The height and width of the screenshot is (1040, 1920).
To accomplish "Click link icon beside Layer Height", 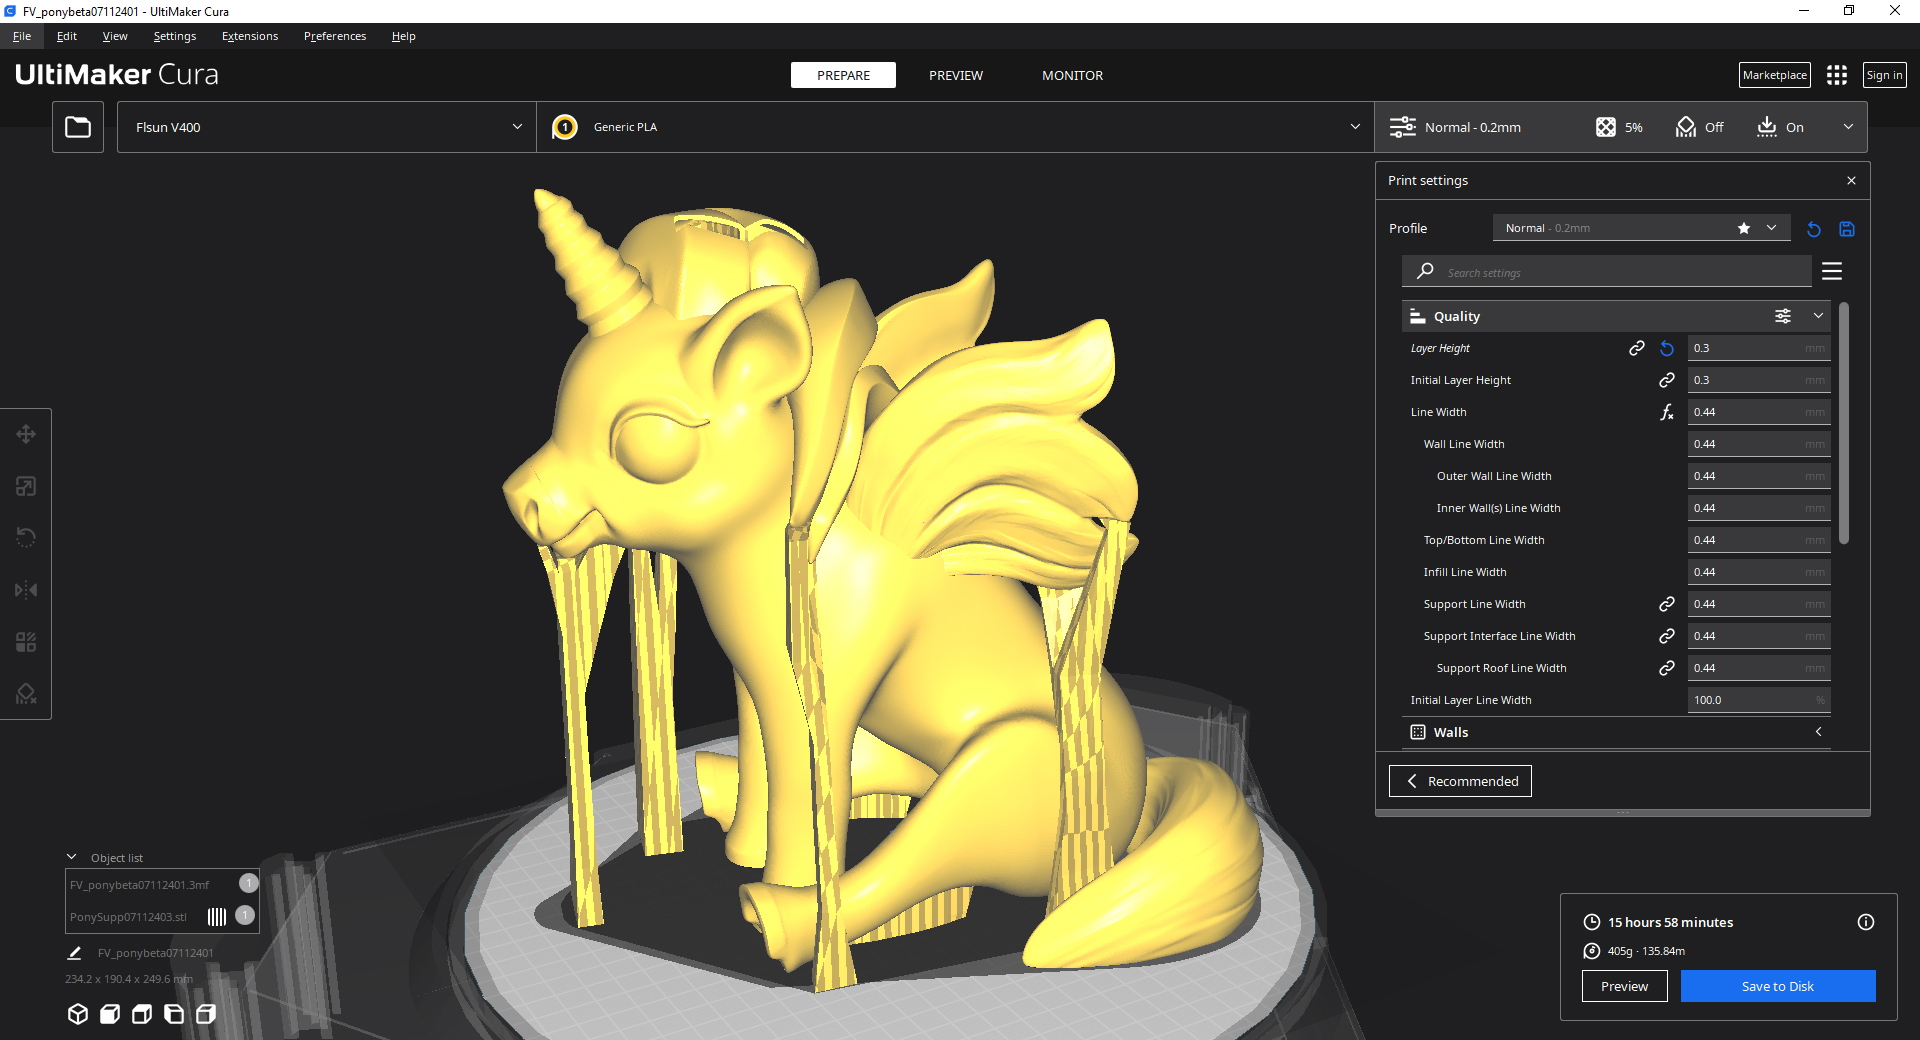I will pos(1637,348).
